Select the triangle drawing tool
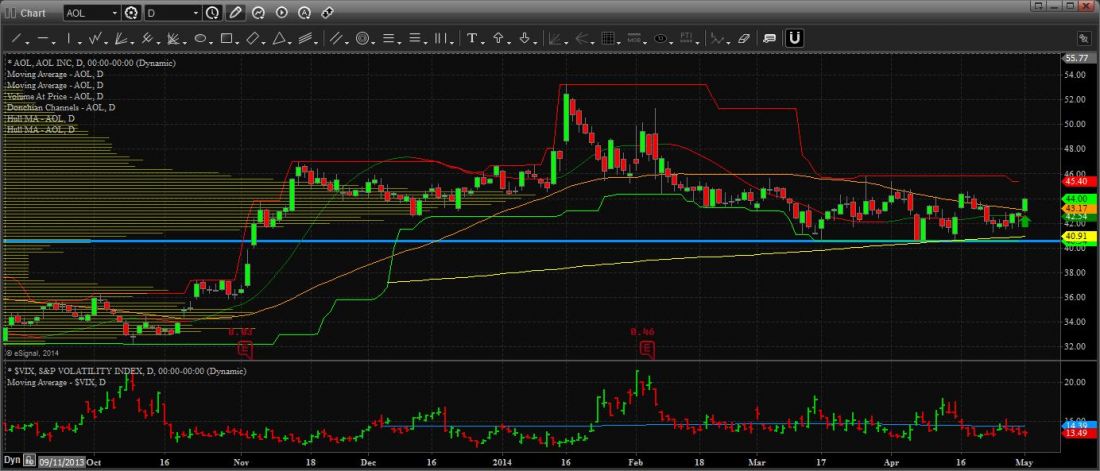The width and height of the screenshot is (1100, 471). tap(280, 39)
